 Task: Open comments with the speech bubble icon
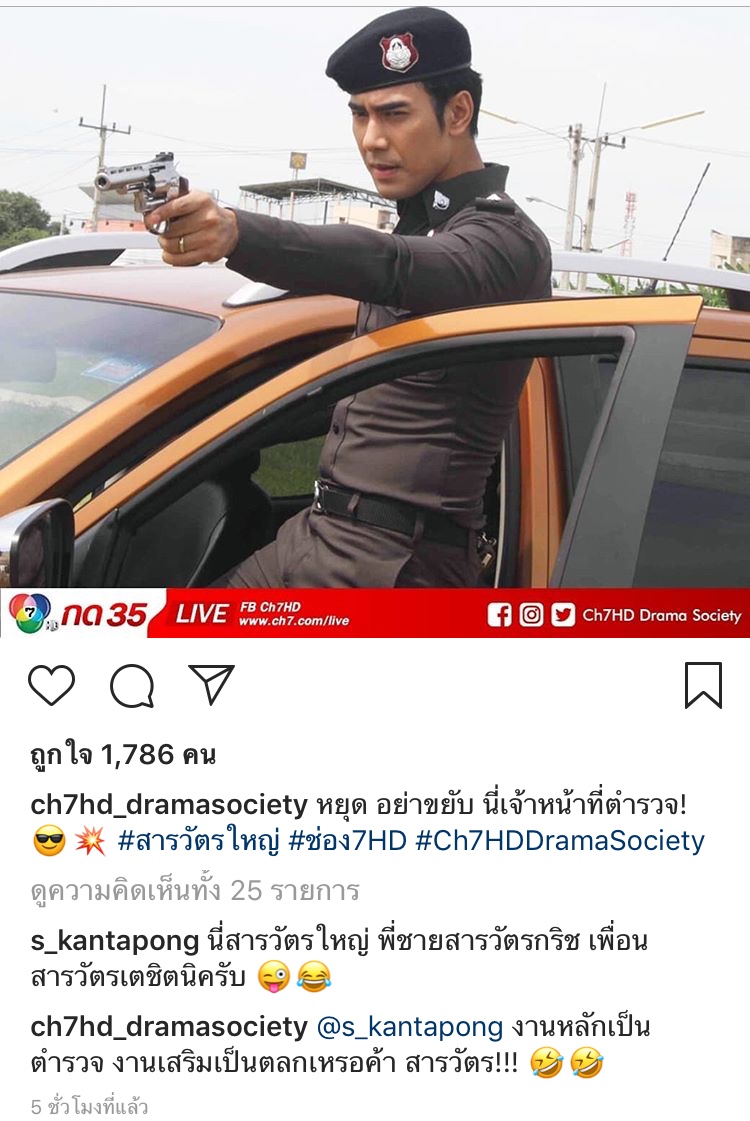pyautogui.click(x=132, y=686)
